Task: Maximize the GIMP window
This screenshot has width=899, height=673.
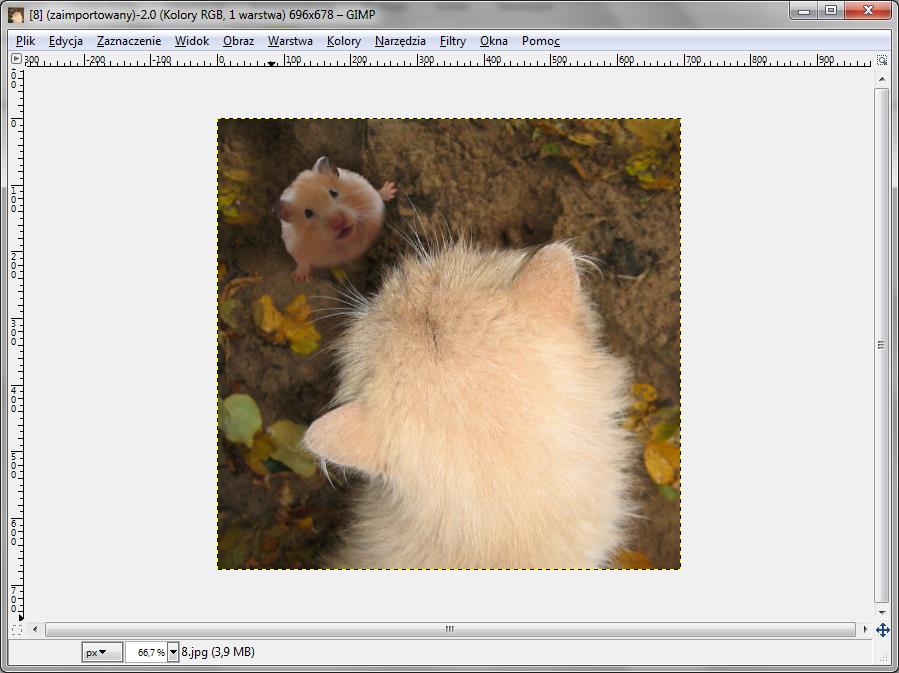Action: point(831,10)
